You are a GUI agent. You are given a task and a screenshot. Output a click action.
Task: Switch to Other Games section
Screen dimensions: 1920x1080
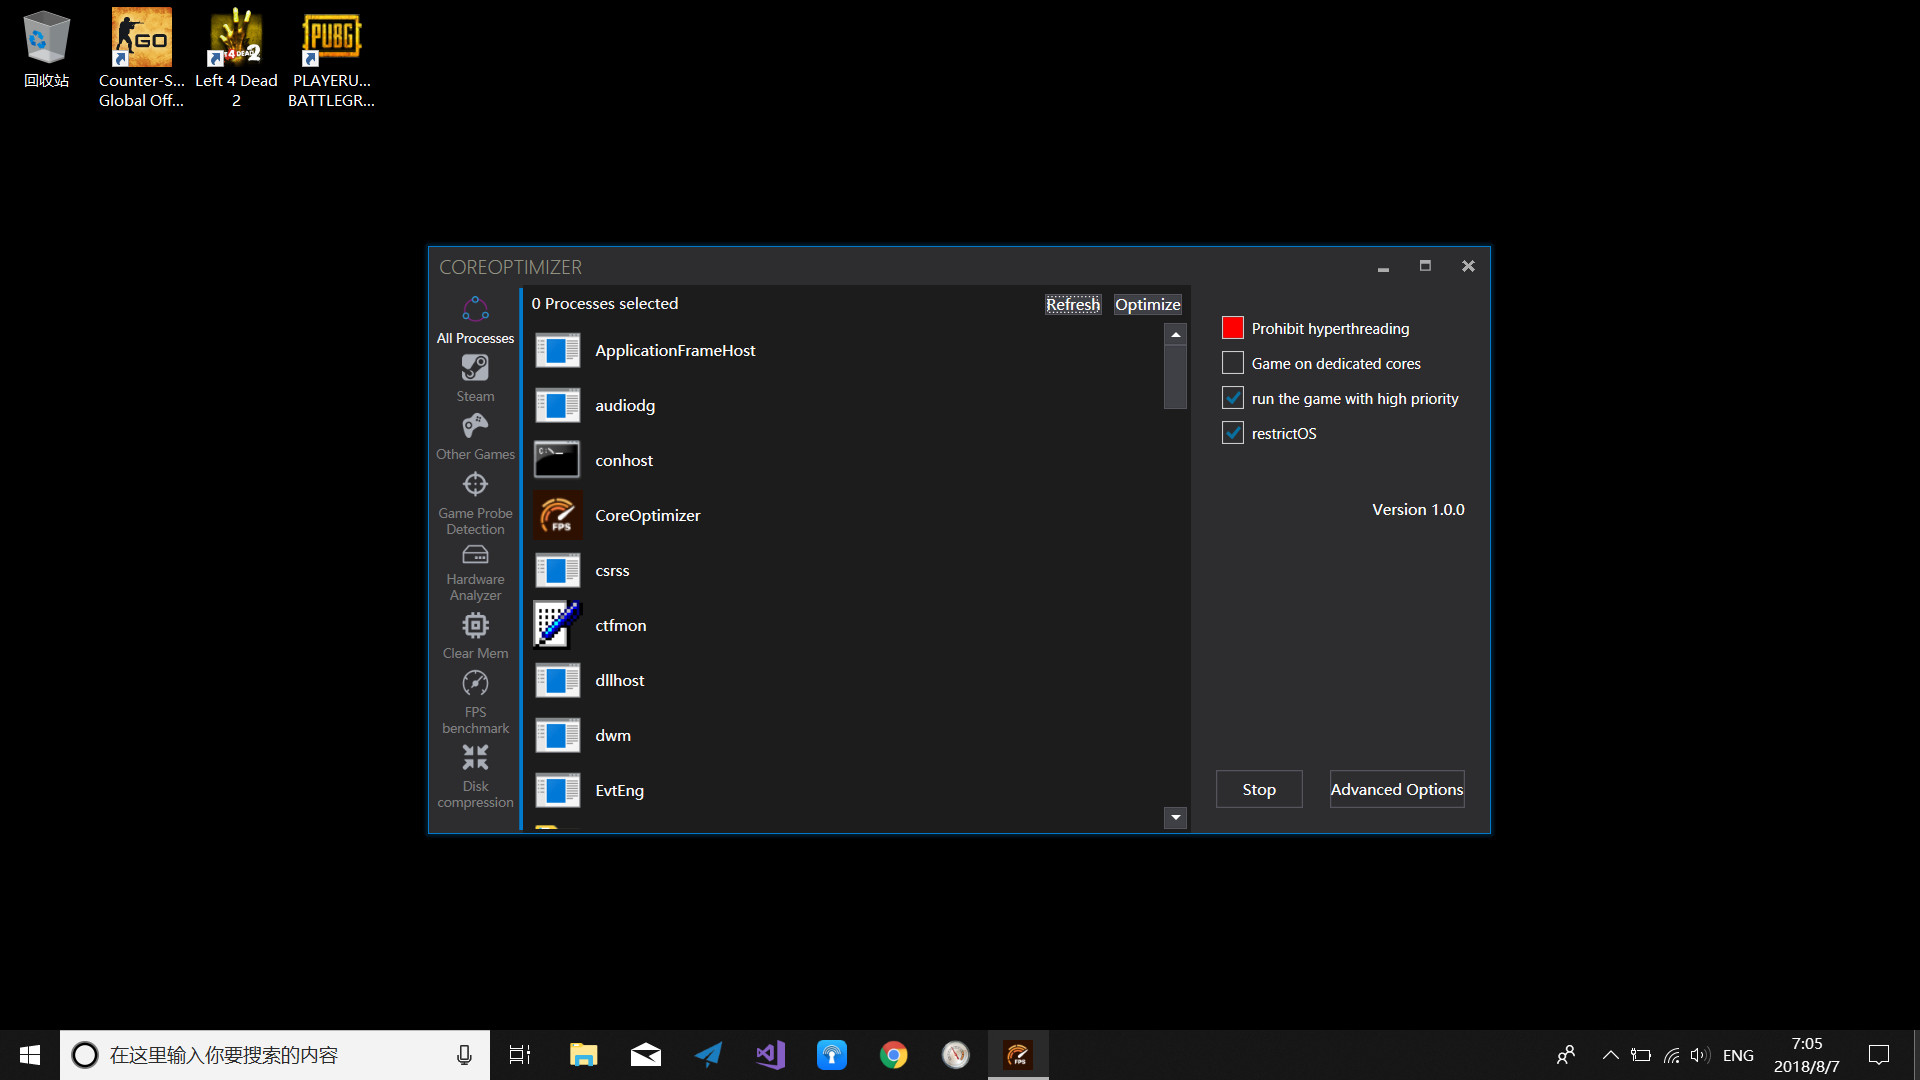click(475, 435)
